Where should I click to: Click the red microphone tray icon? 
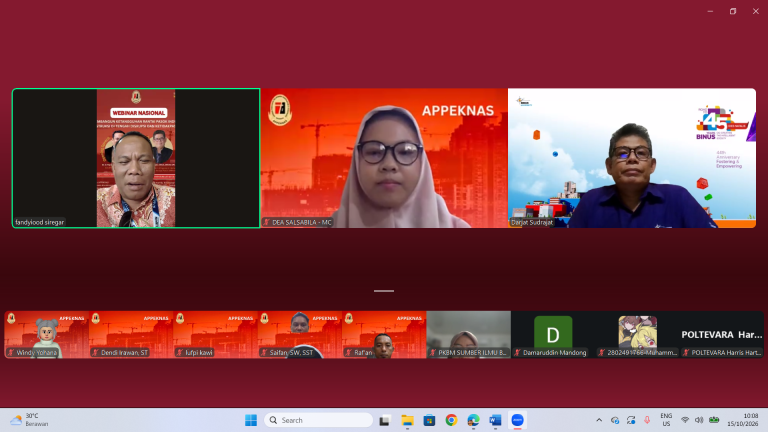click(647, 420)
